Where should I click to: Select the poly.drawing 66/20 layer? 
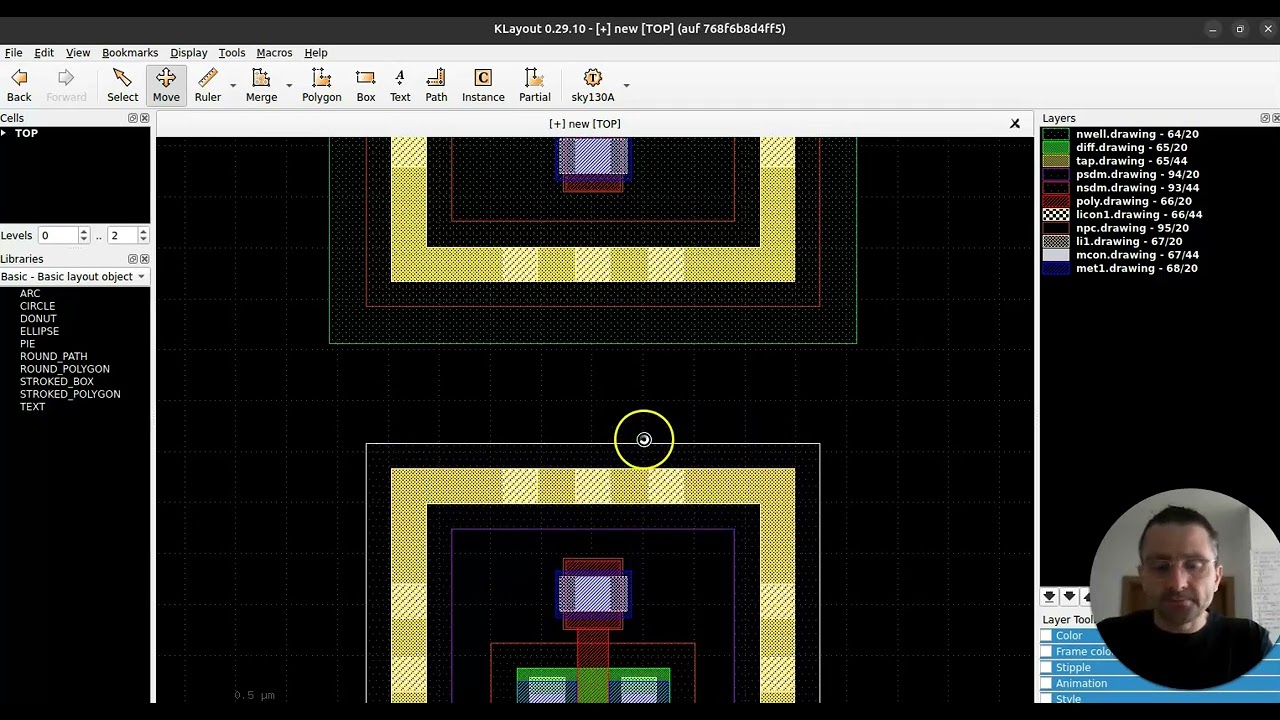(x=1133, y=201)
